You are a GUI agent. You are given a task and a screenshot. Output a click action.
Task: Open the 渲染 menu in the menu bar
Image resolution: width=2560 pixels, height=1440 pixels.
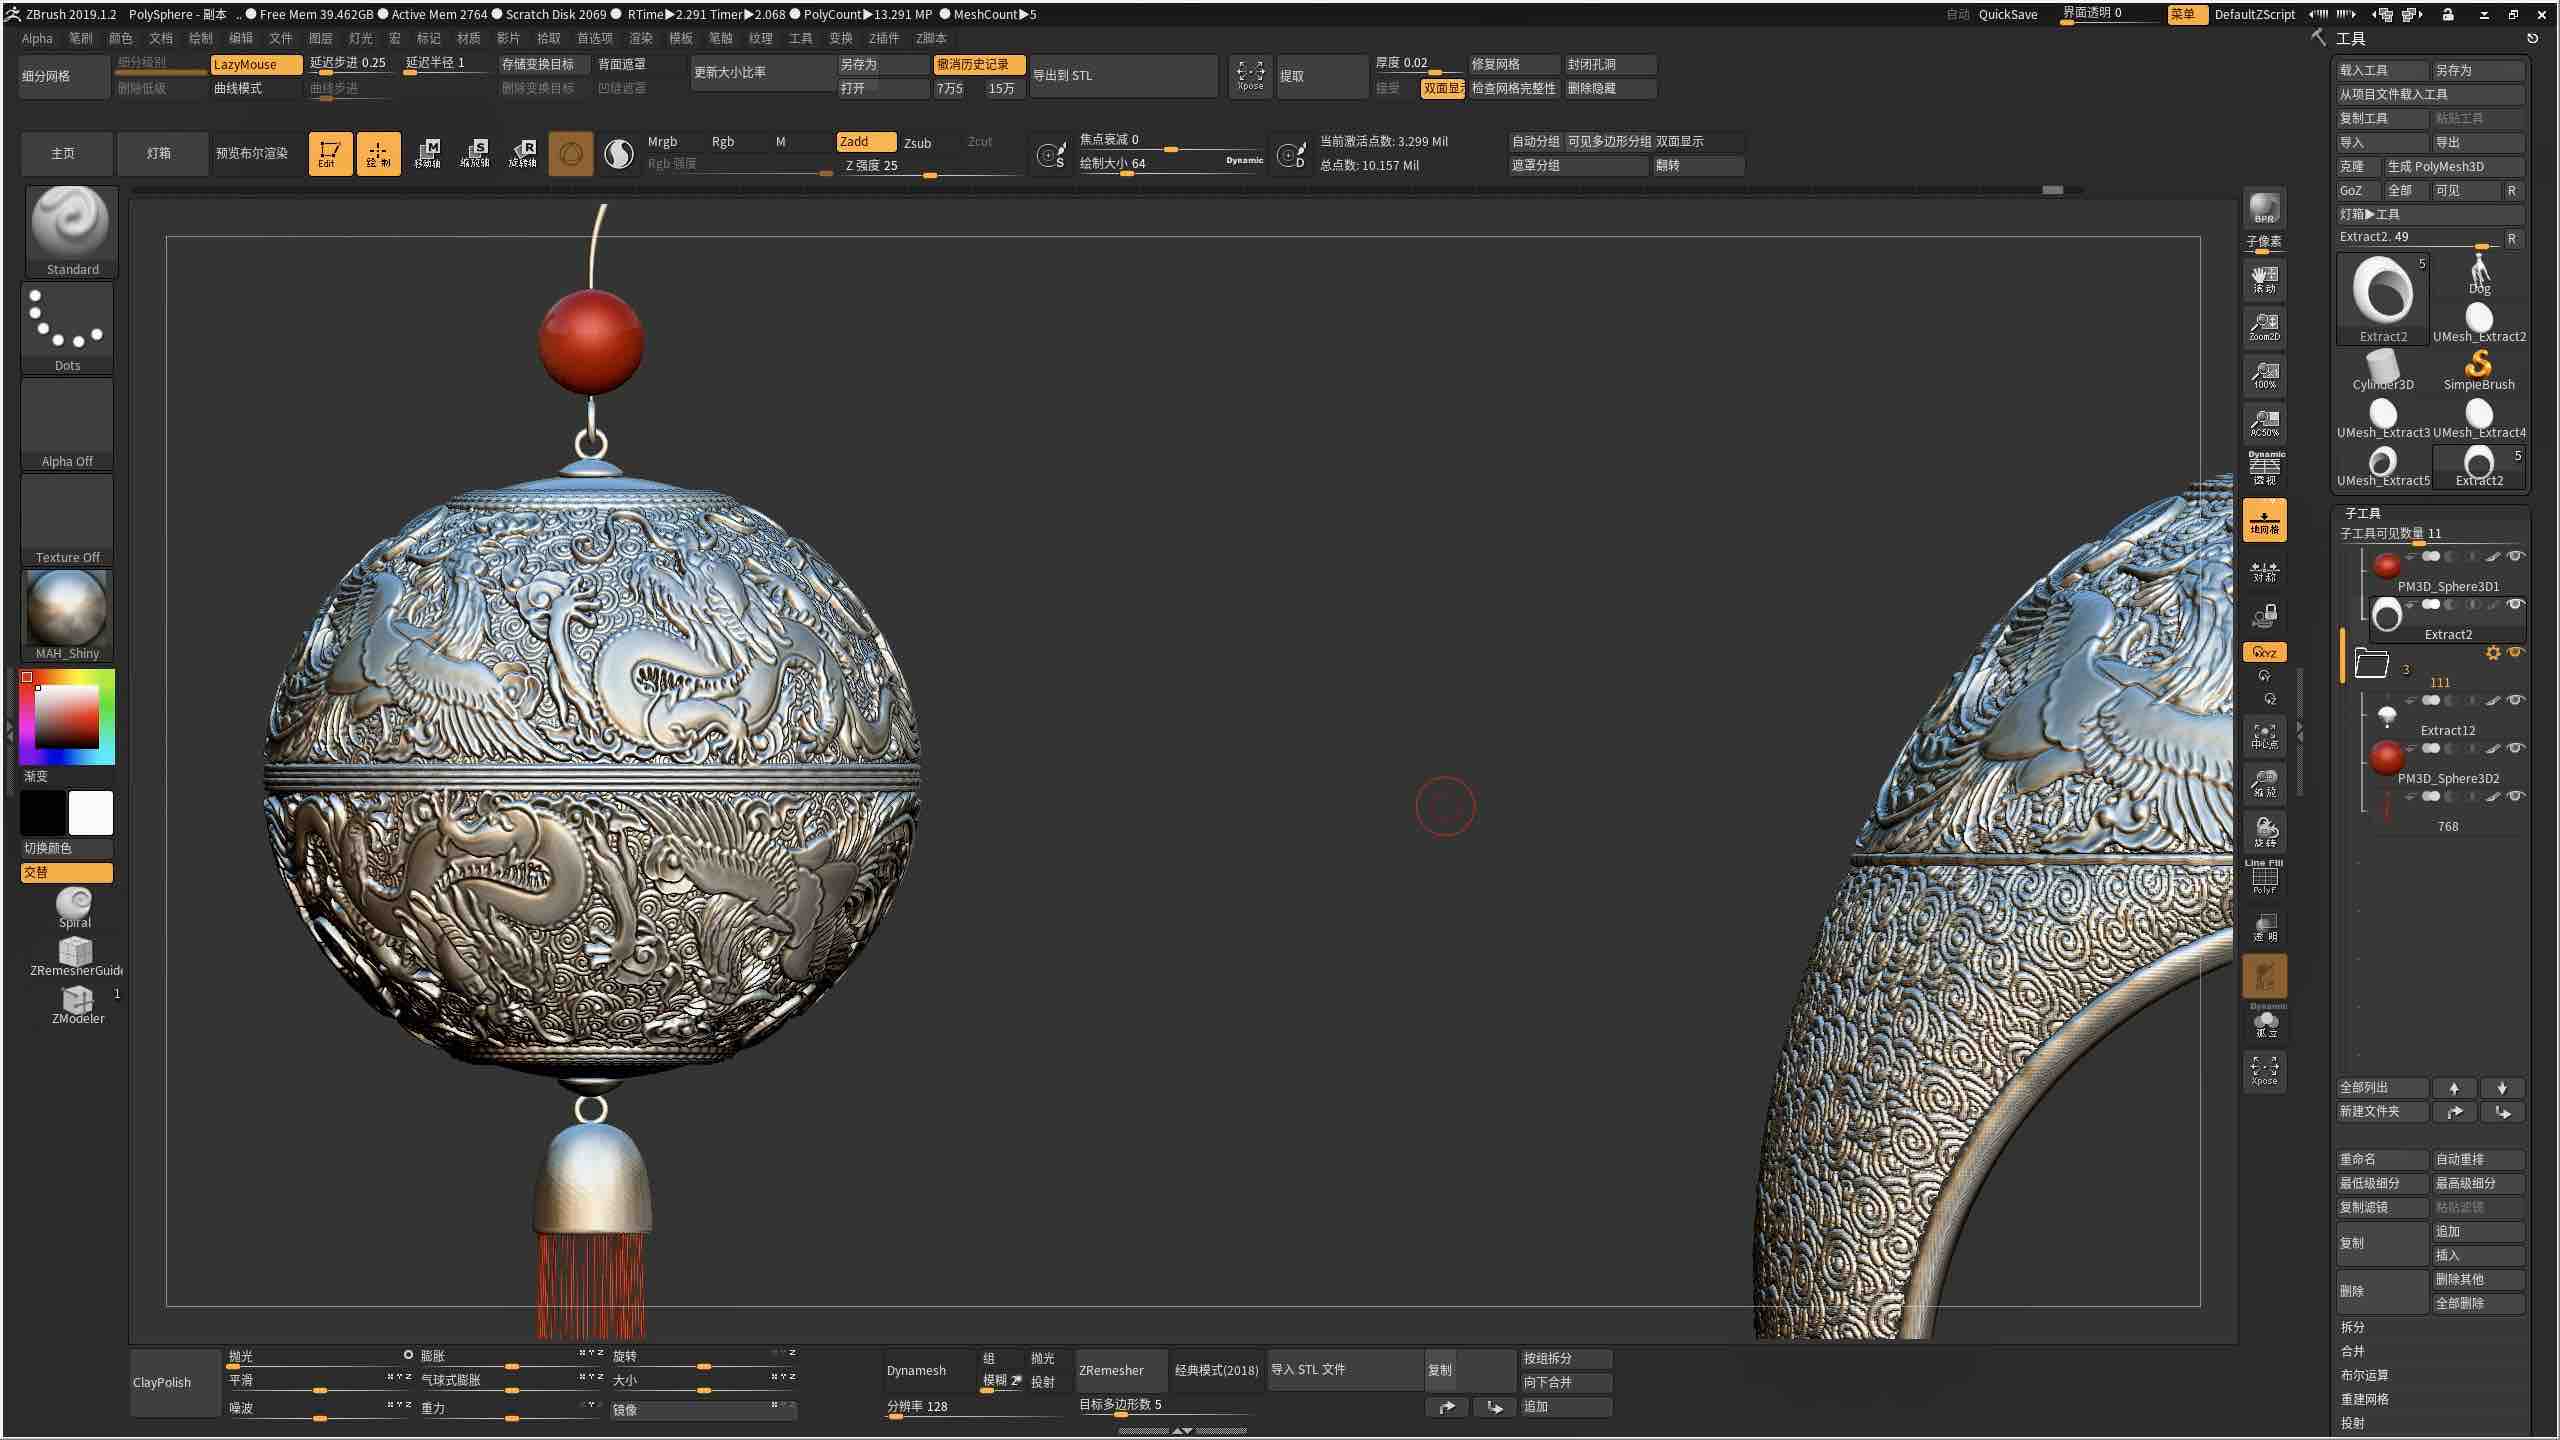(639, 38)
